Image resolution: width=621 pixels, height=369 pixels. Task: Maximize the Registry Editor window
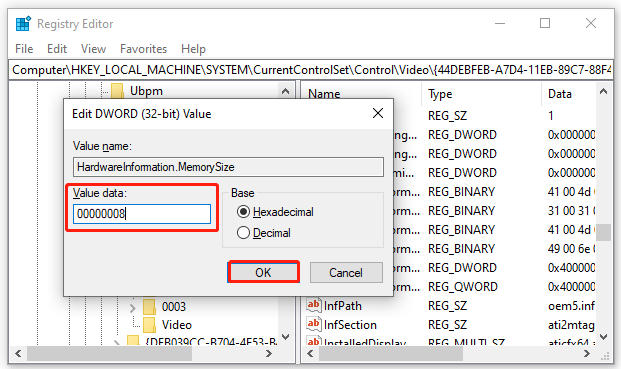coord(545,23)
